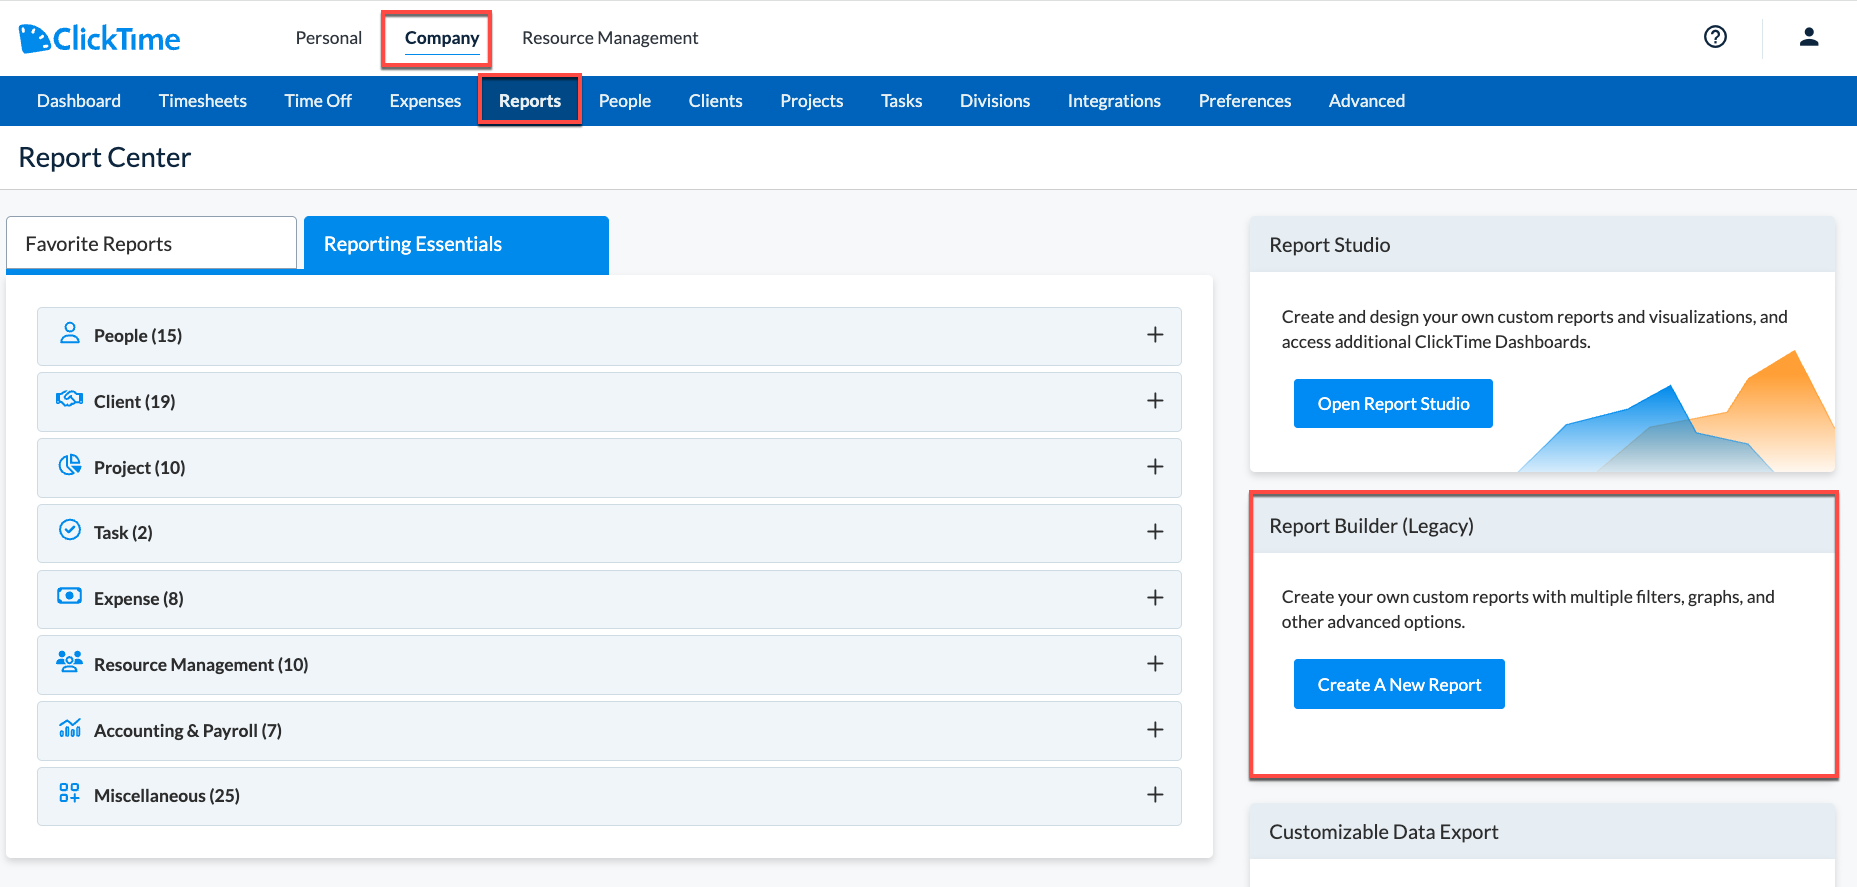Click the Miscellaneous grid icon

coord(69,793)
